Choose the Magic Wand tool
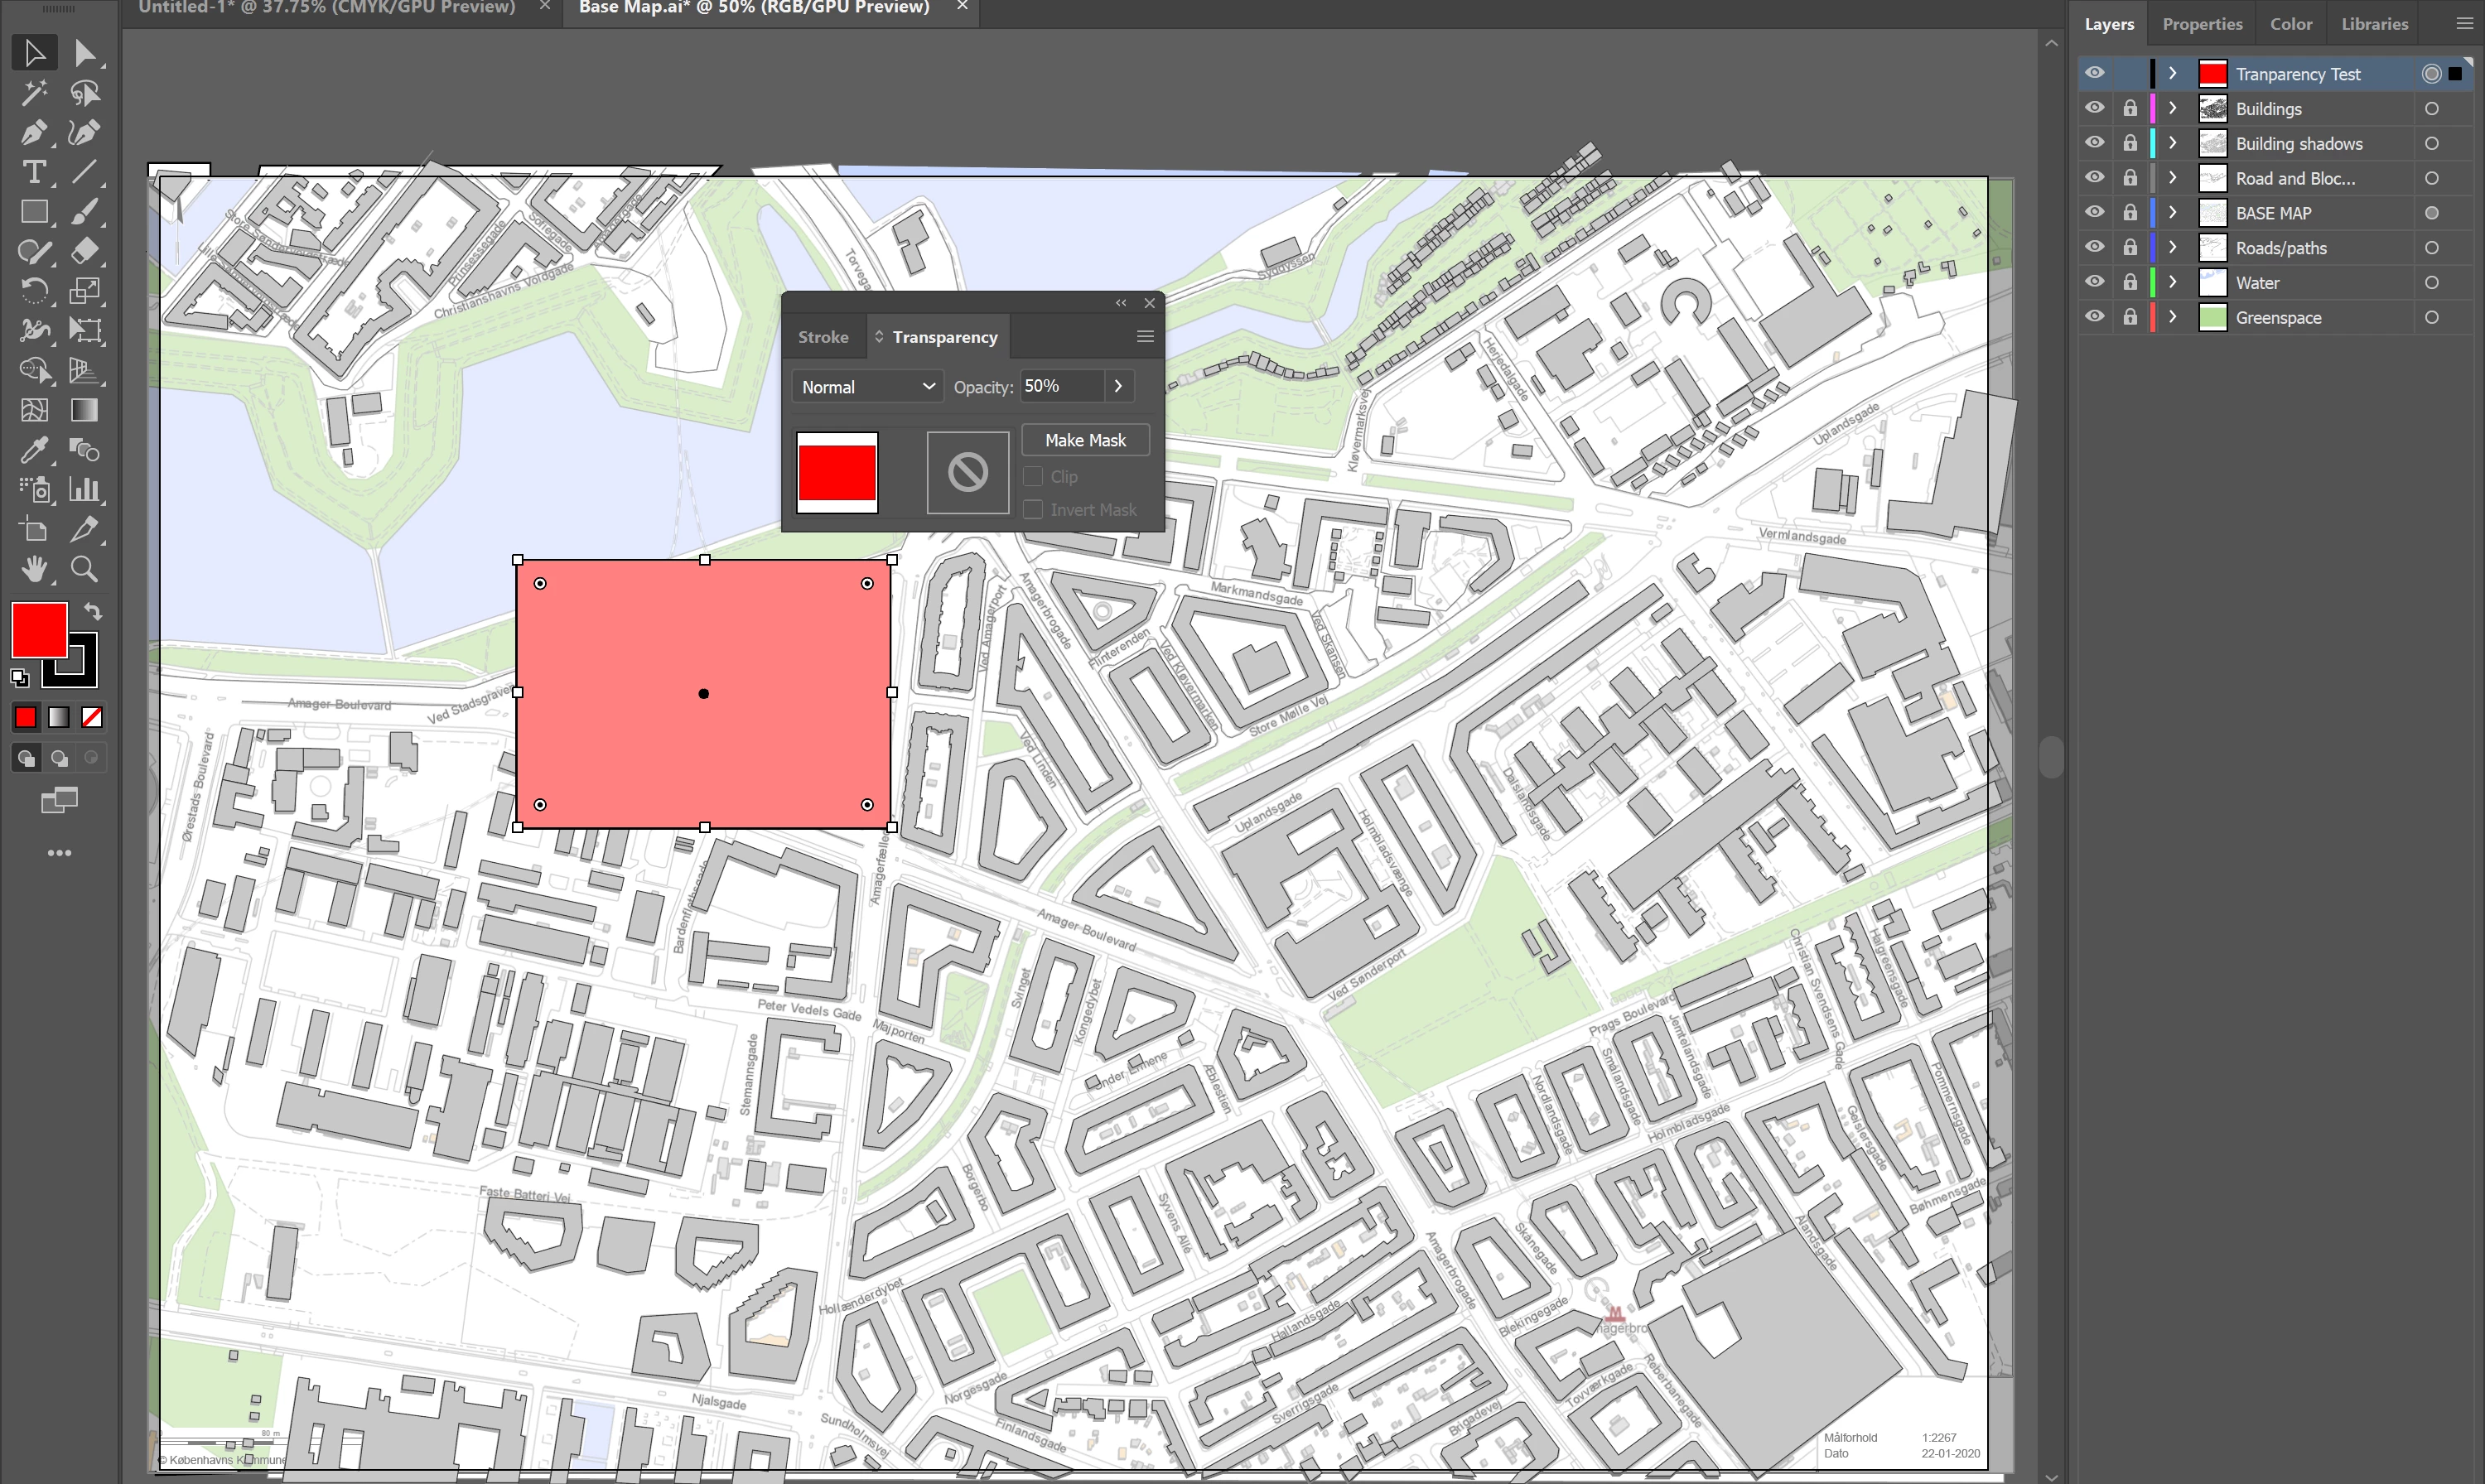This screenshot has height=1484, width=2485. point(33,93)
